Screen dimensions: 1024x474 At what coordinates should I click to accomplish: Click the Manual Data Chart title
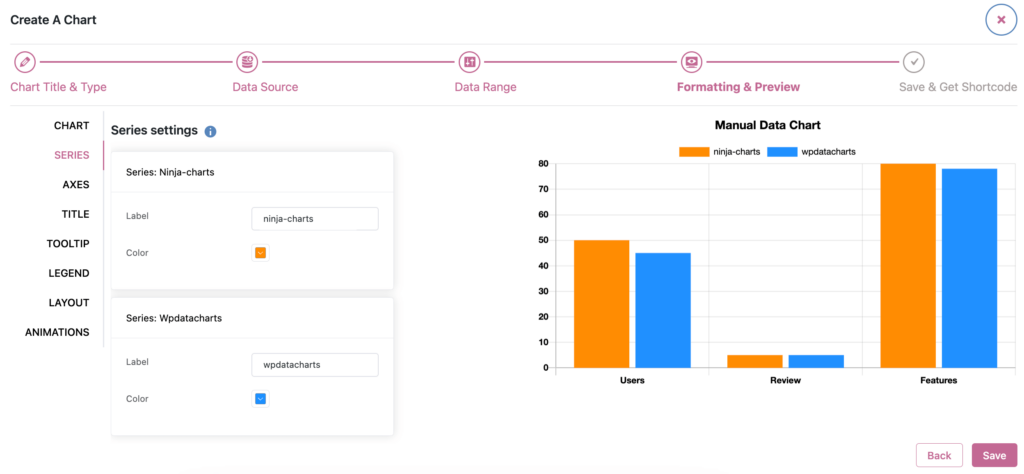(x=767, y=125)
